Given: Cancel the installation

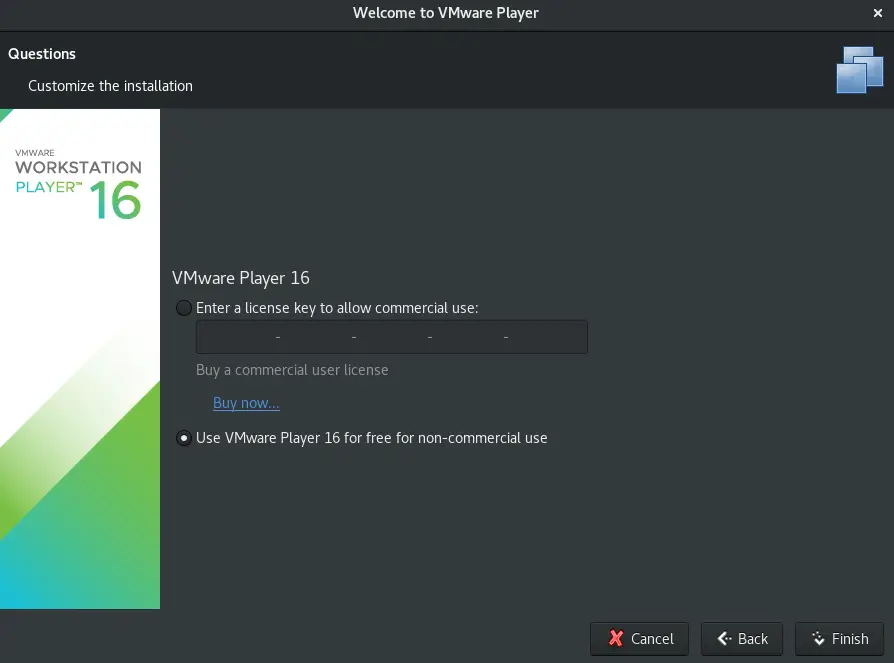Looking at the screenshot, I should [x=639, y=638].
